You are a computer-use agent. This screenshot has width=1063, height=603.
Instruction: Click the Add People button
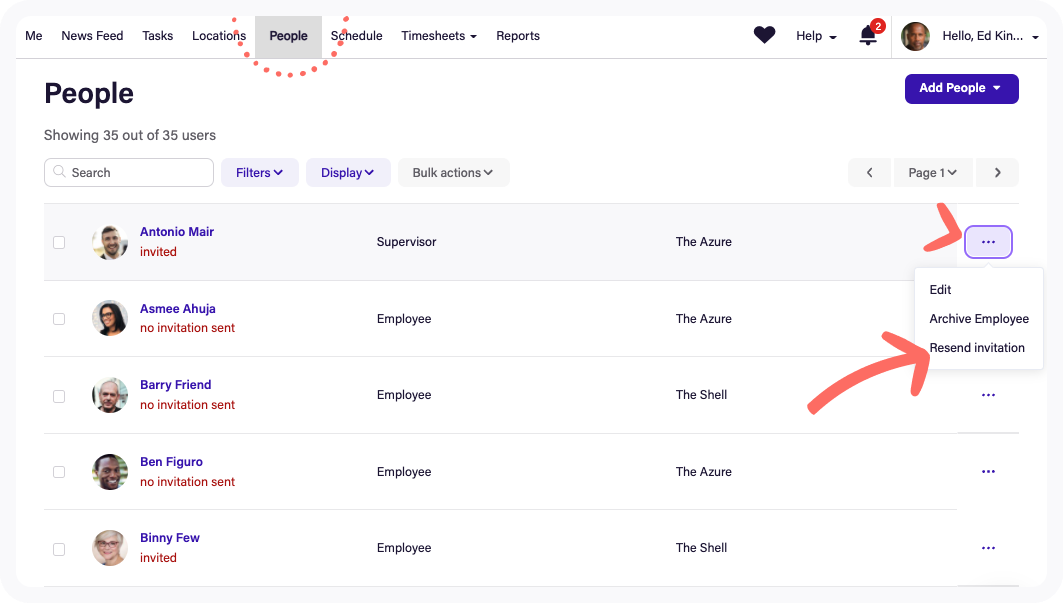[x=961, y=88]
